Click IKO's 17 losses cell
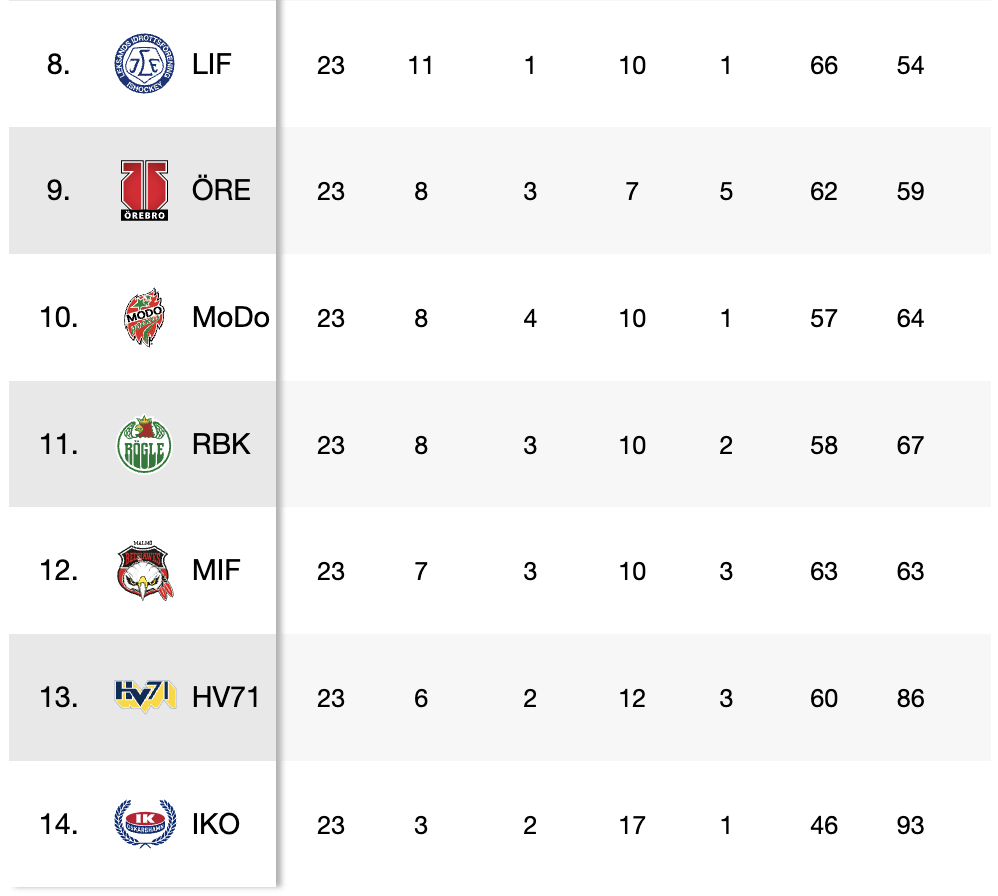 coord(632,825)
